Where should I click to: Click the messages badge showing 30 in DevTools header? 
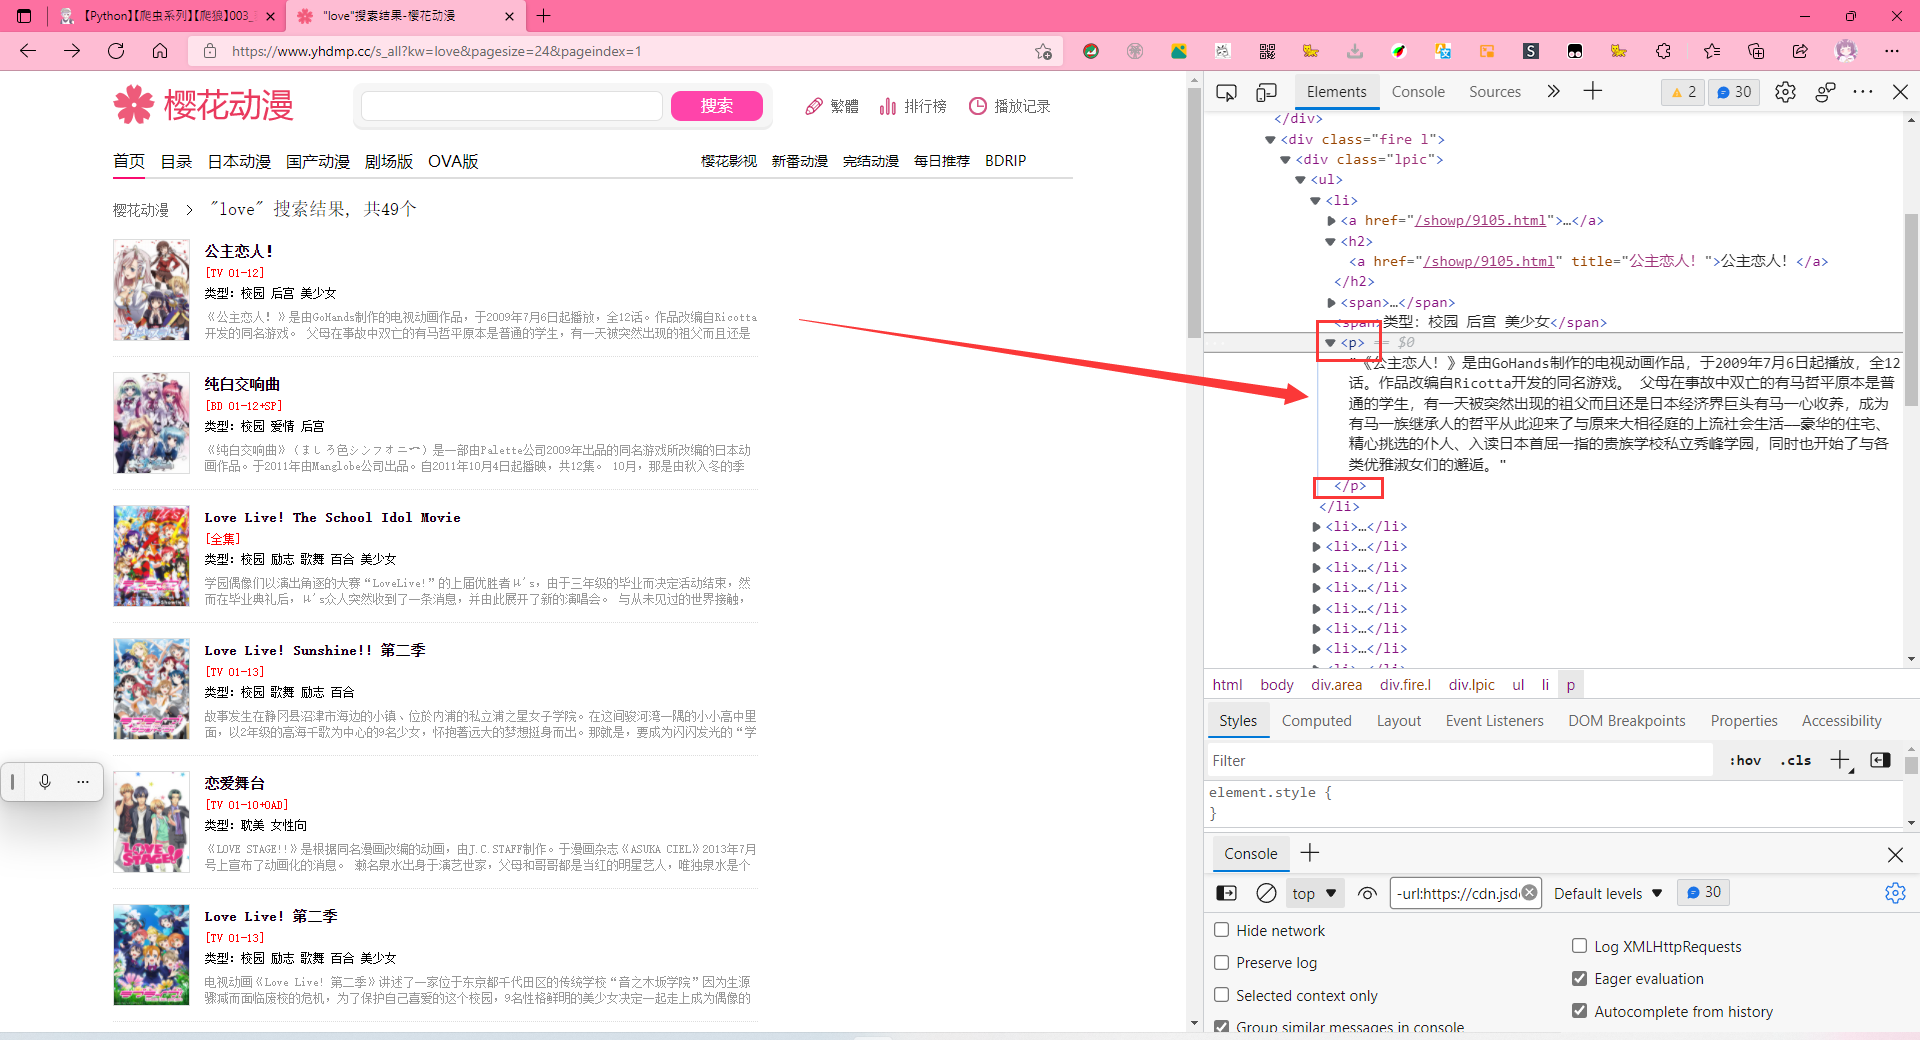[1734, 92]
